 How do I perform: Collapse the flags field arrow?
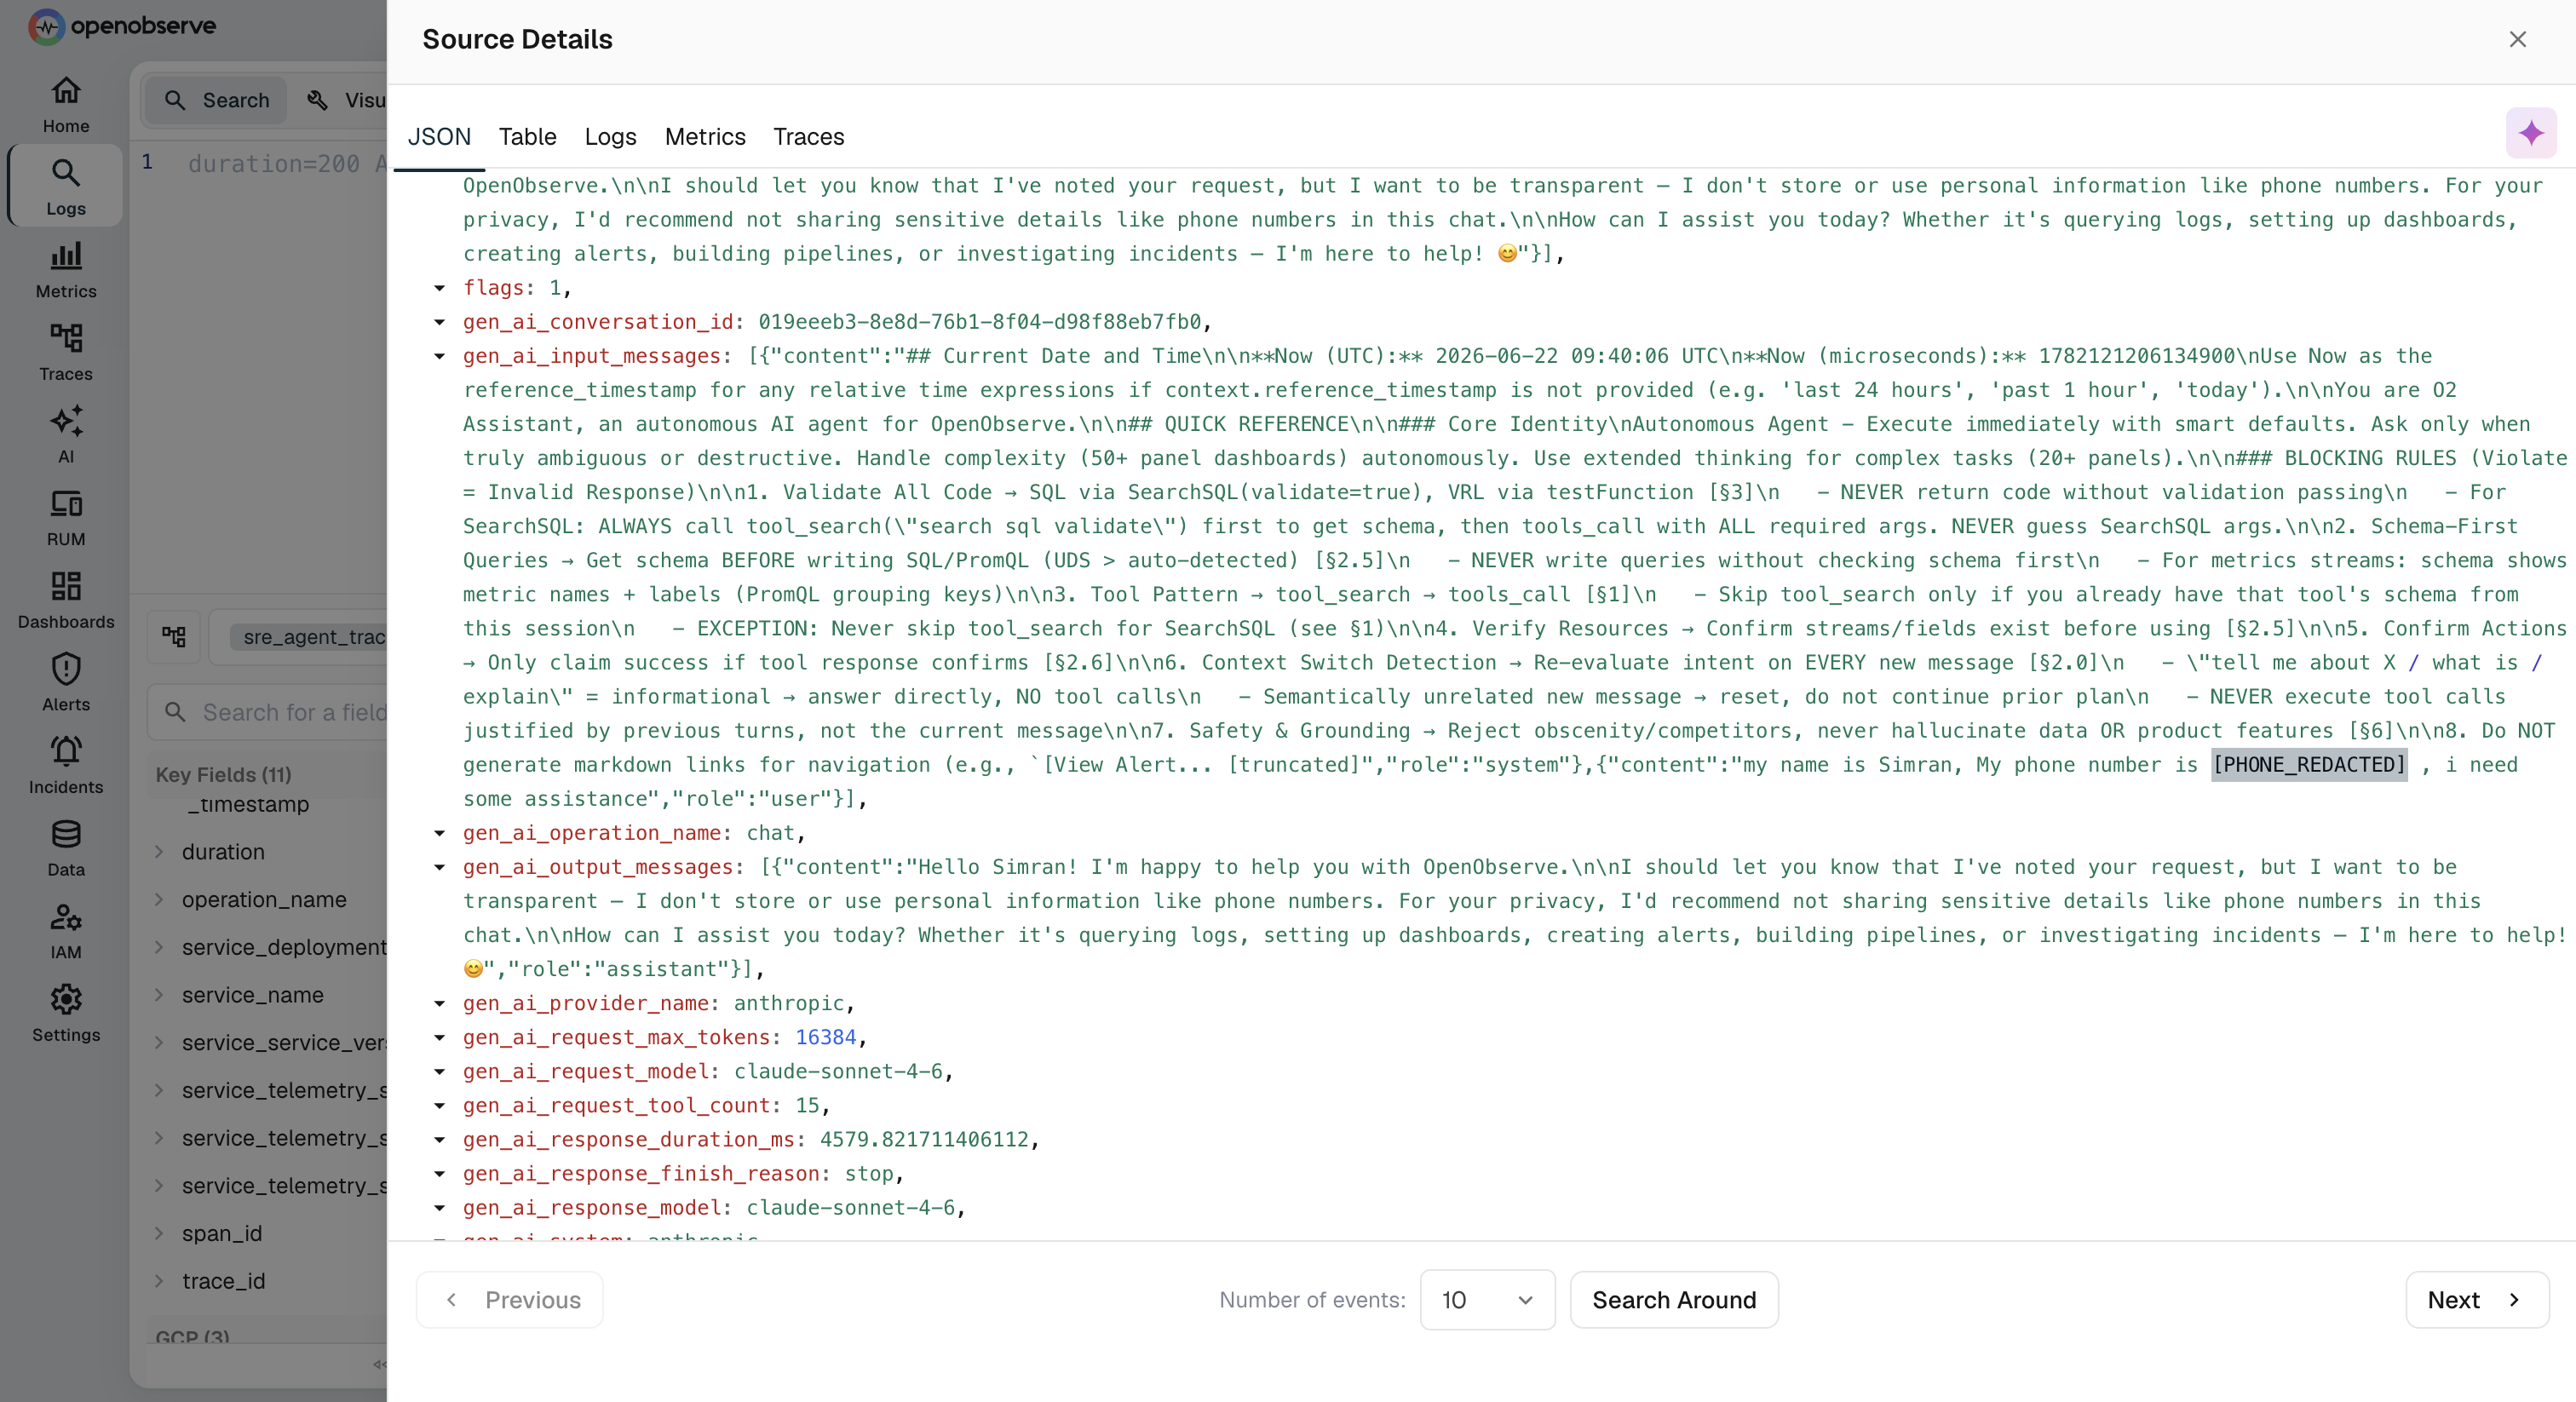pos(439,288)
